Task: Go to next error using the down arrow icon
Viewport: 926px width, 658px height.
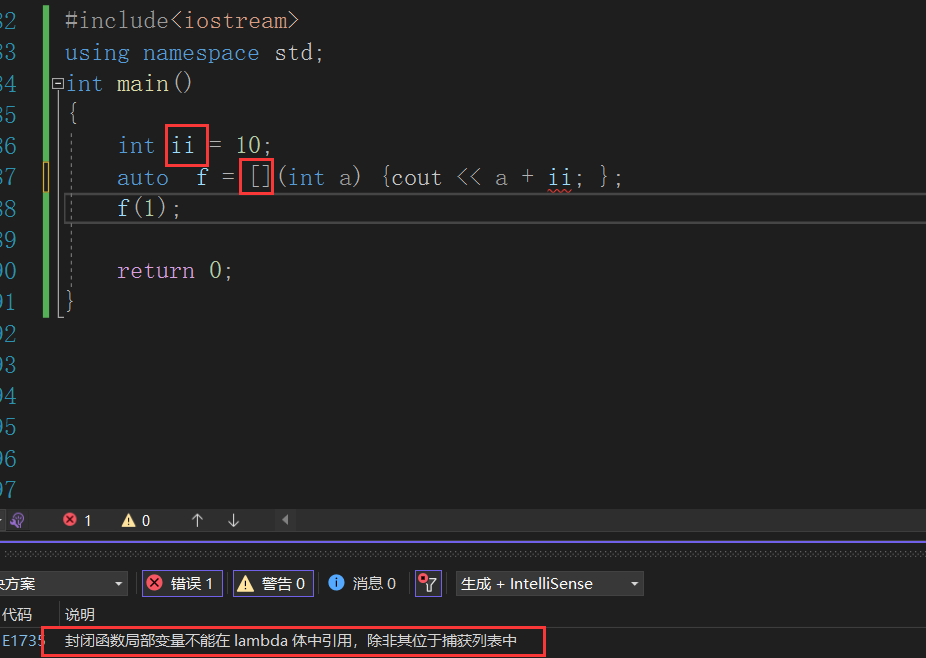Action: (232, 520)
